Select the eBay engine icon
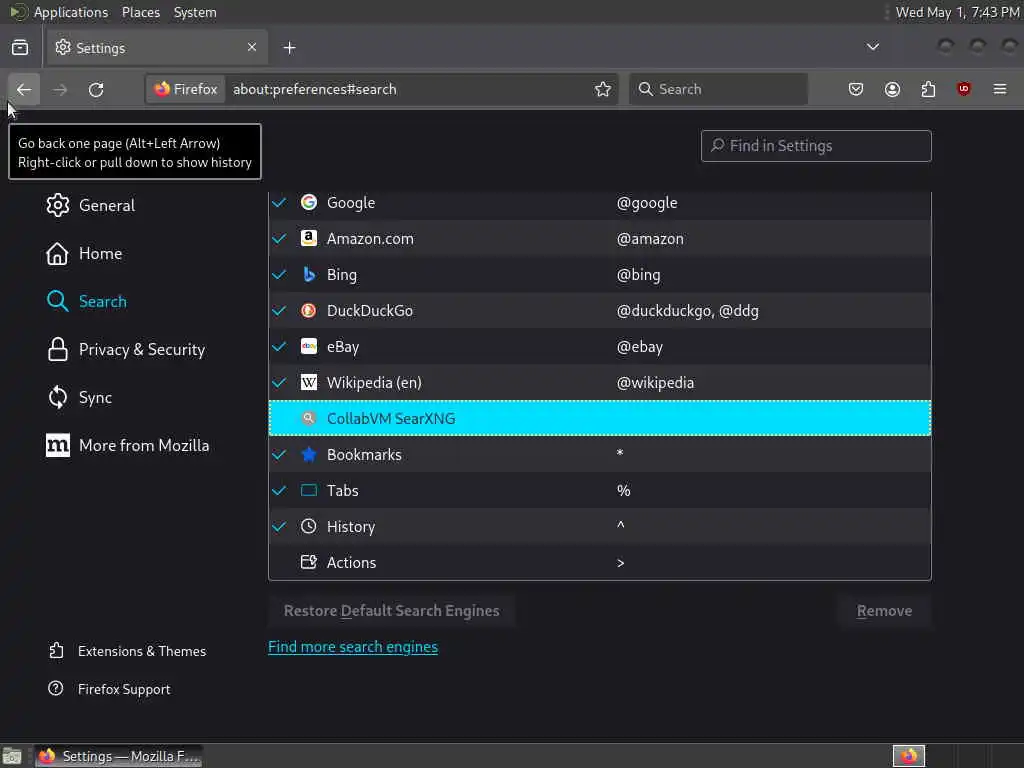The height and width of the screenshot is (768, 1024). (x=309, y=346)
